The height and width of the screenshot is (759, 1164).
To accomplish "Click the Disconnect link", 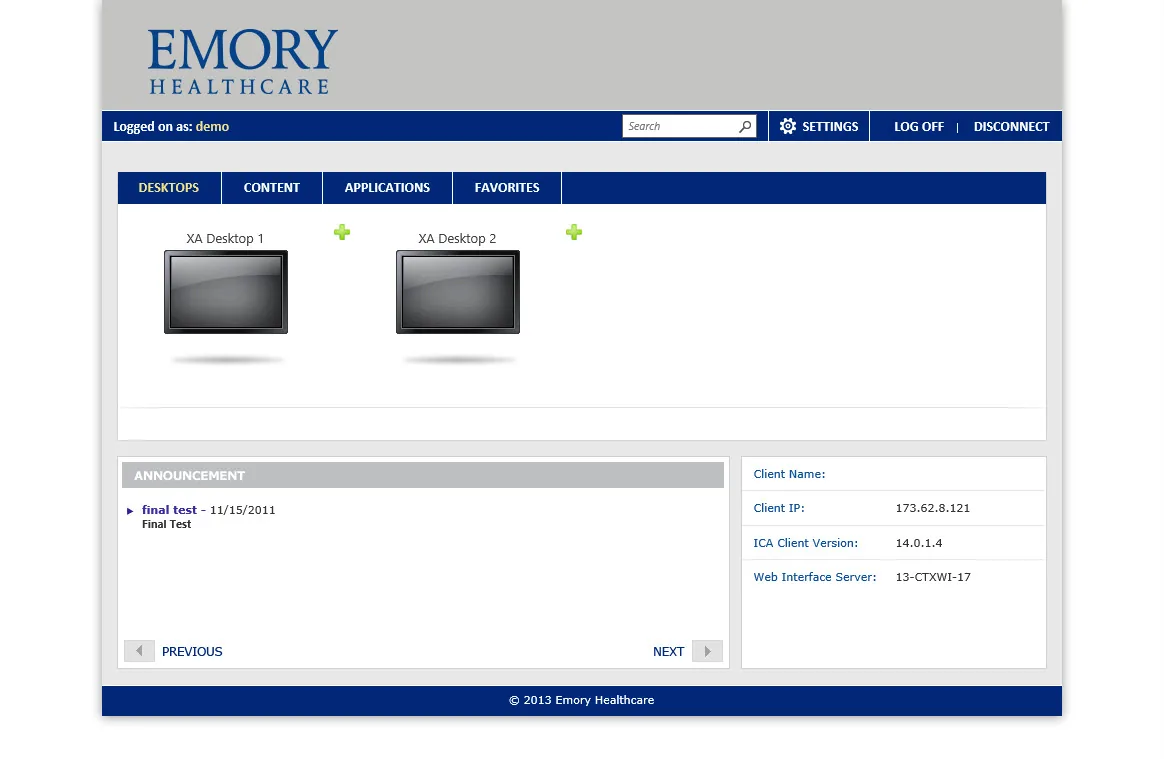I will click(x=1011, y=127).
